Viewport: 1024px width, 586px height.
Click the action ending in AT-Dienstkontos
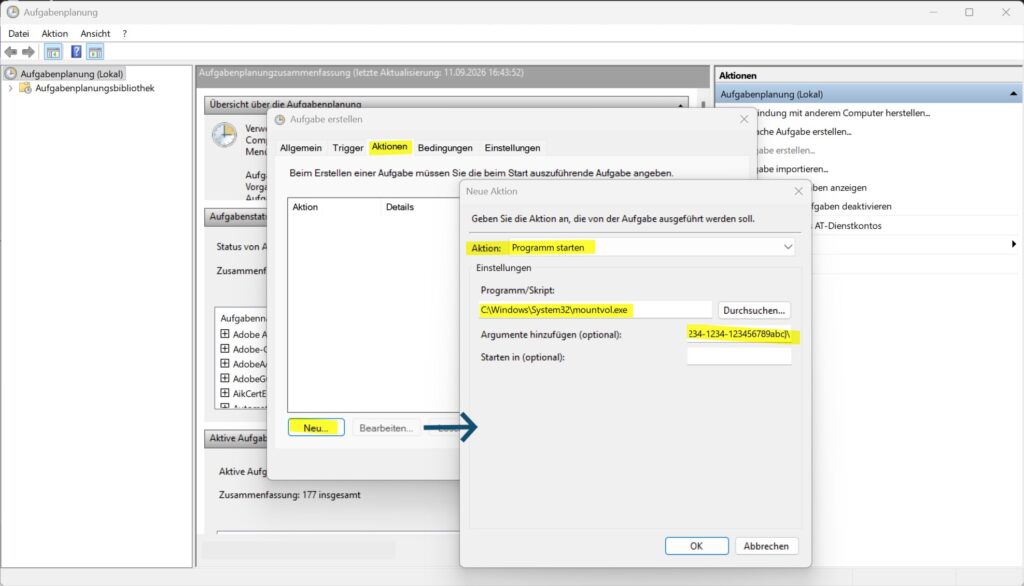[x=847, y=225]
